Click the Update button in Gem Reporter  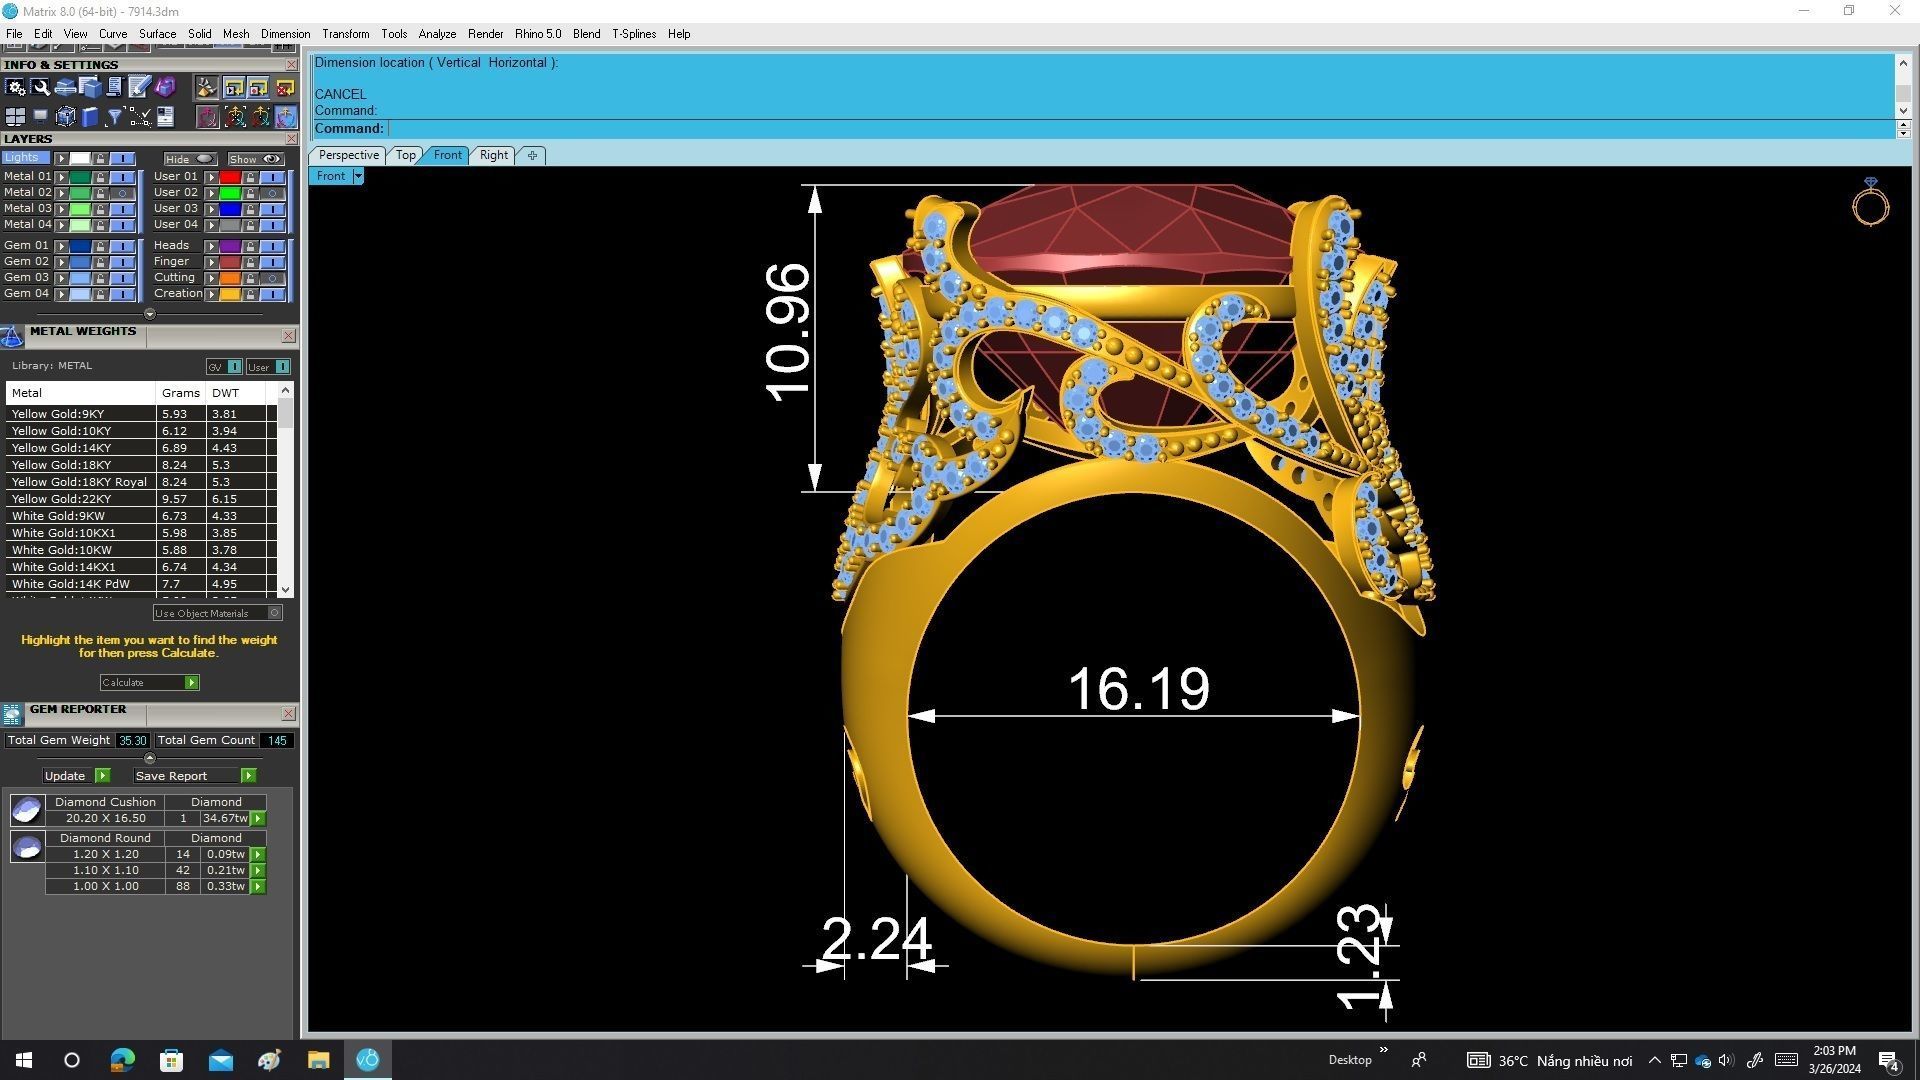point(76,776)
